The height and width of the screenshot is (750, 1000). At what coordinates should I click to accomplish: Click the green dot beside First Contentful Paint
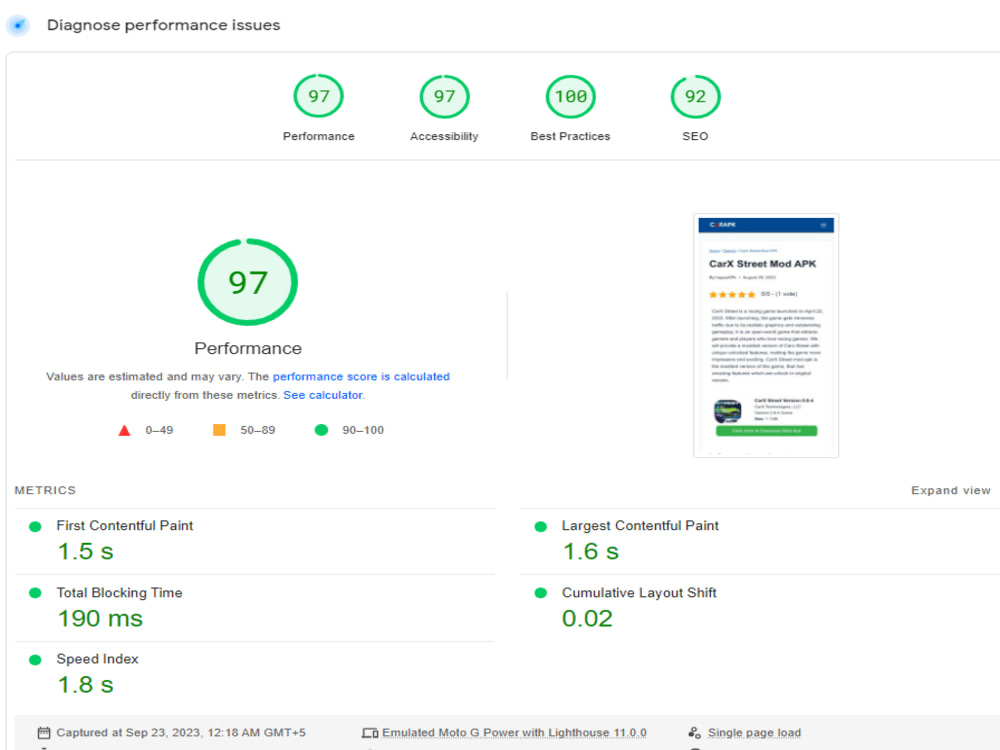click(x=35, y=526)
